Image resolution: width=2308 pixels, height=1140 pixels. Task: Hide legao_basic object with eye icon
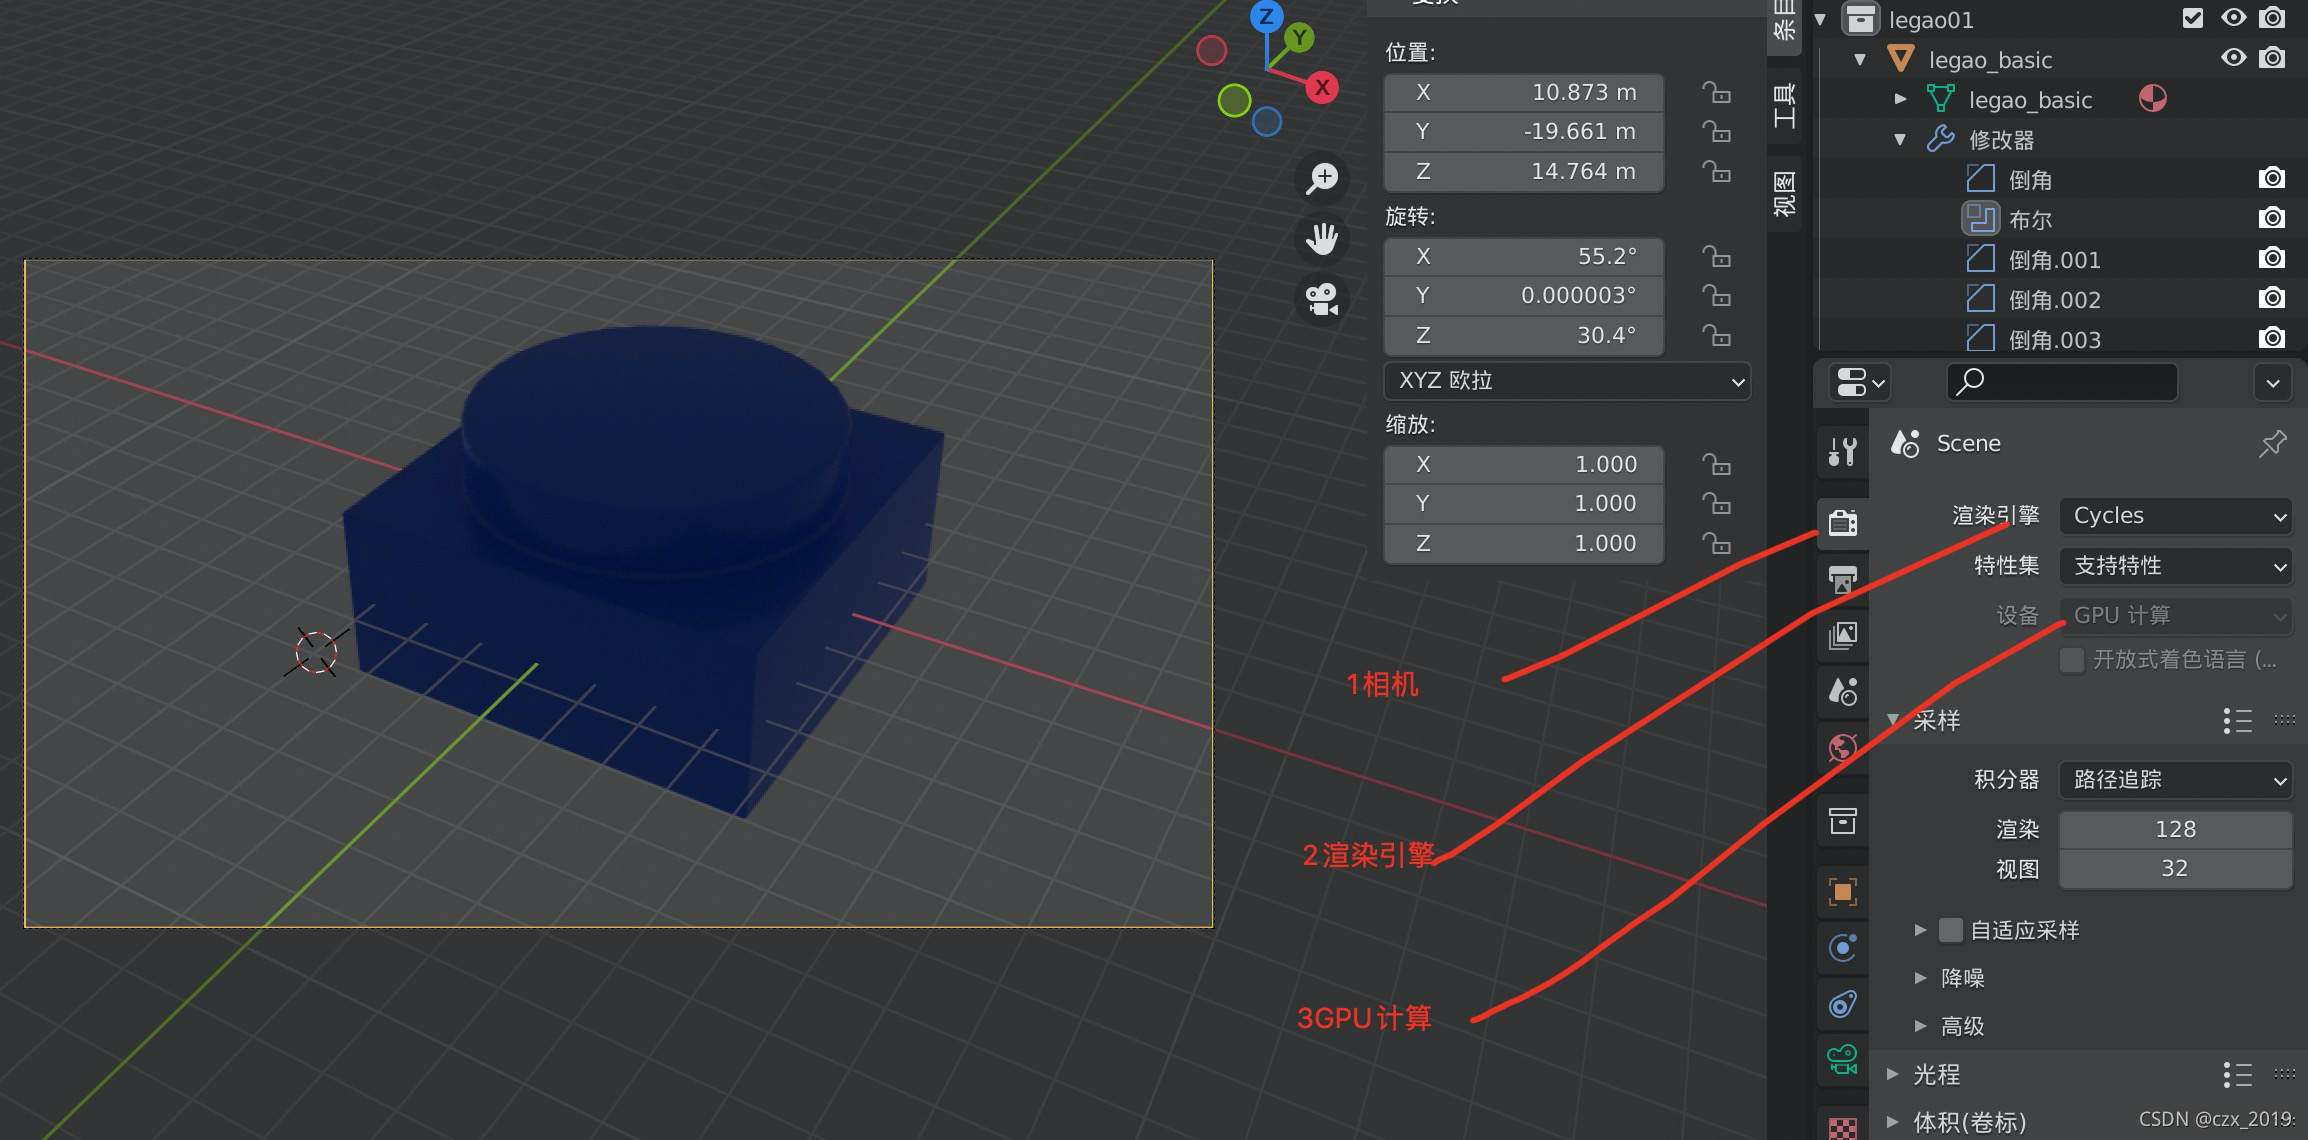2233,58
